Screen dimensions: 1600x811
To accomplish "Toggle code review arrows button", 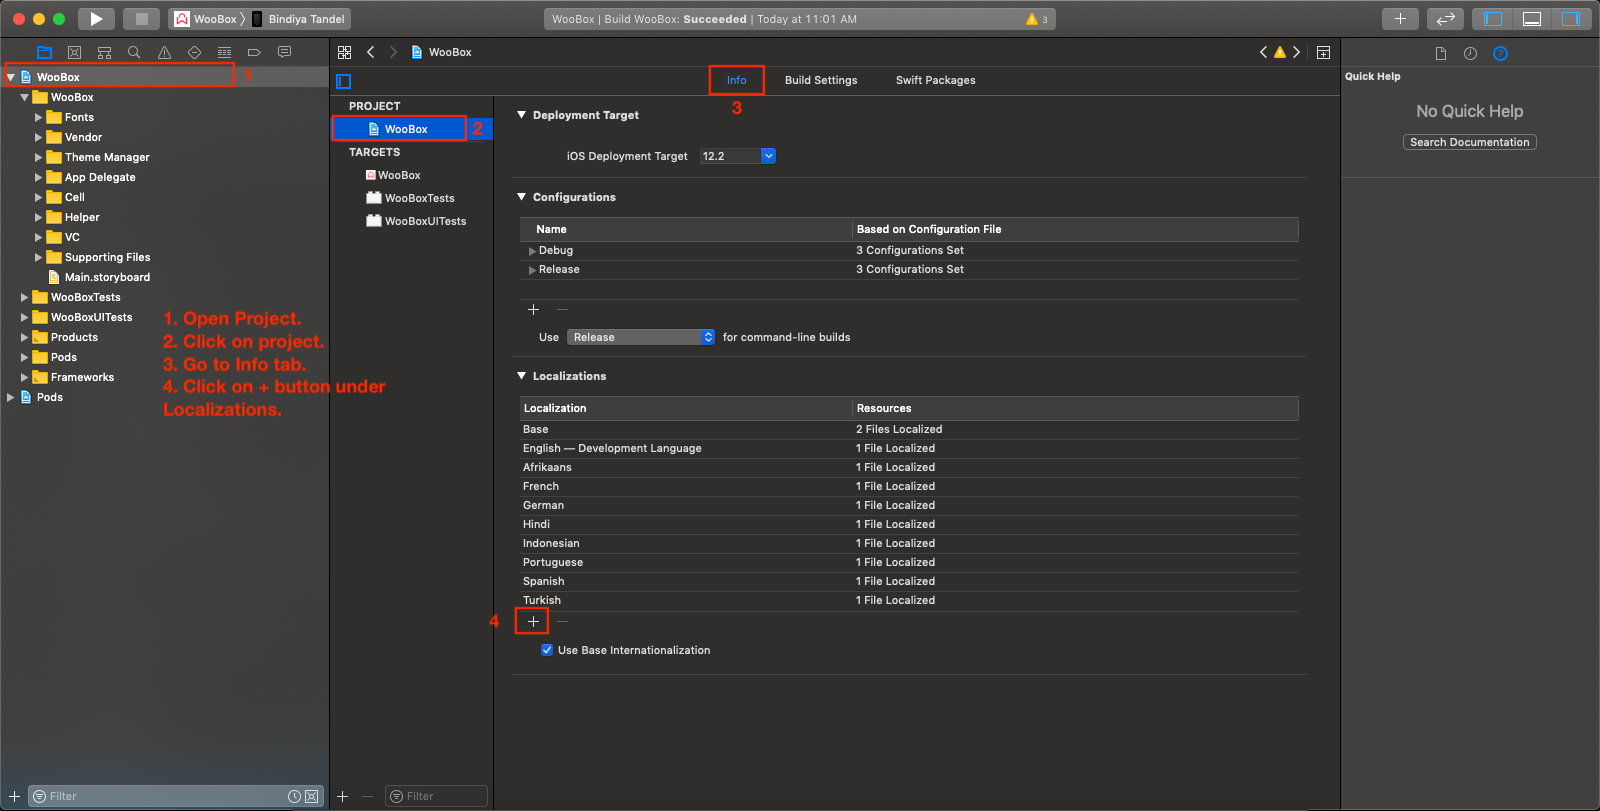I will tap(1445, 19).
